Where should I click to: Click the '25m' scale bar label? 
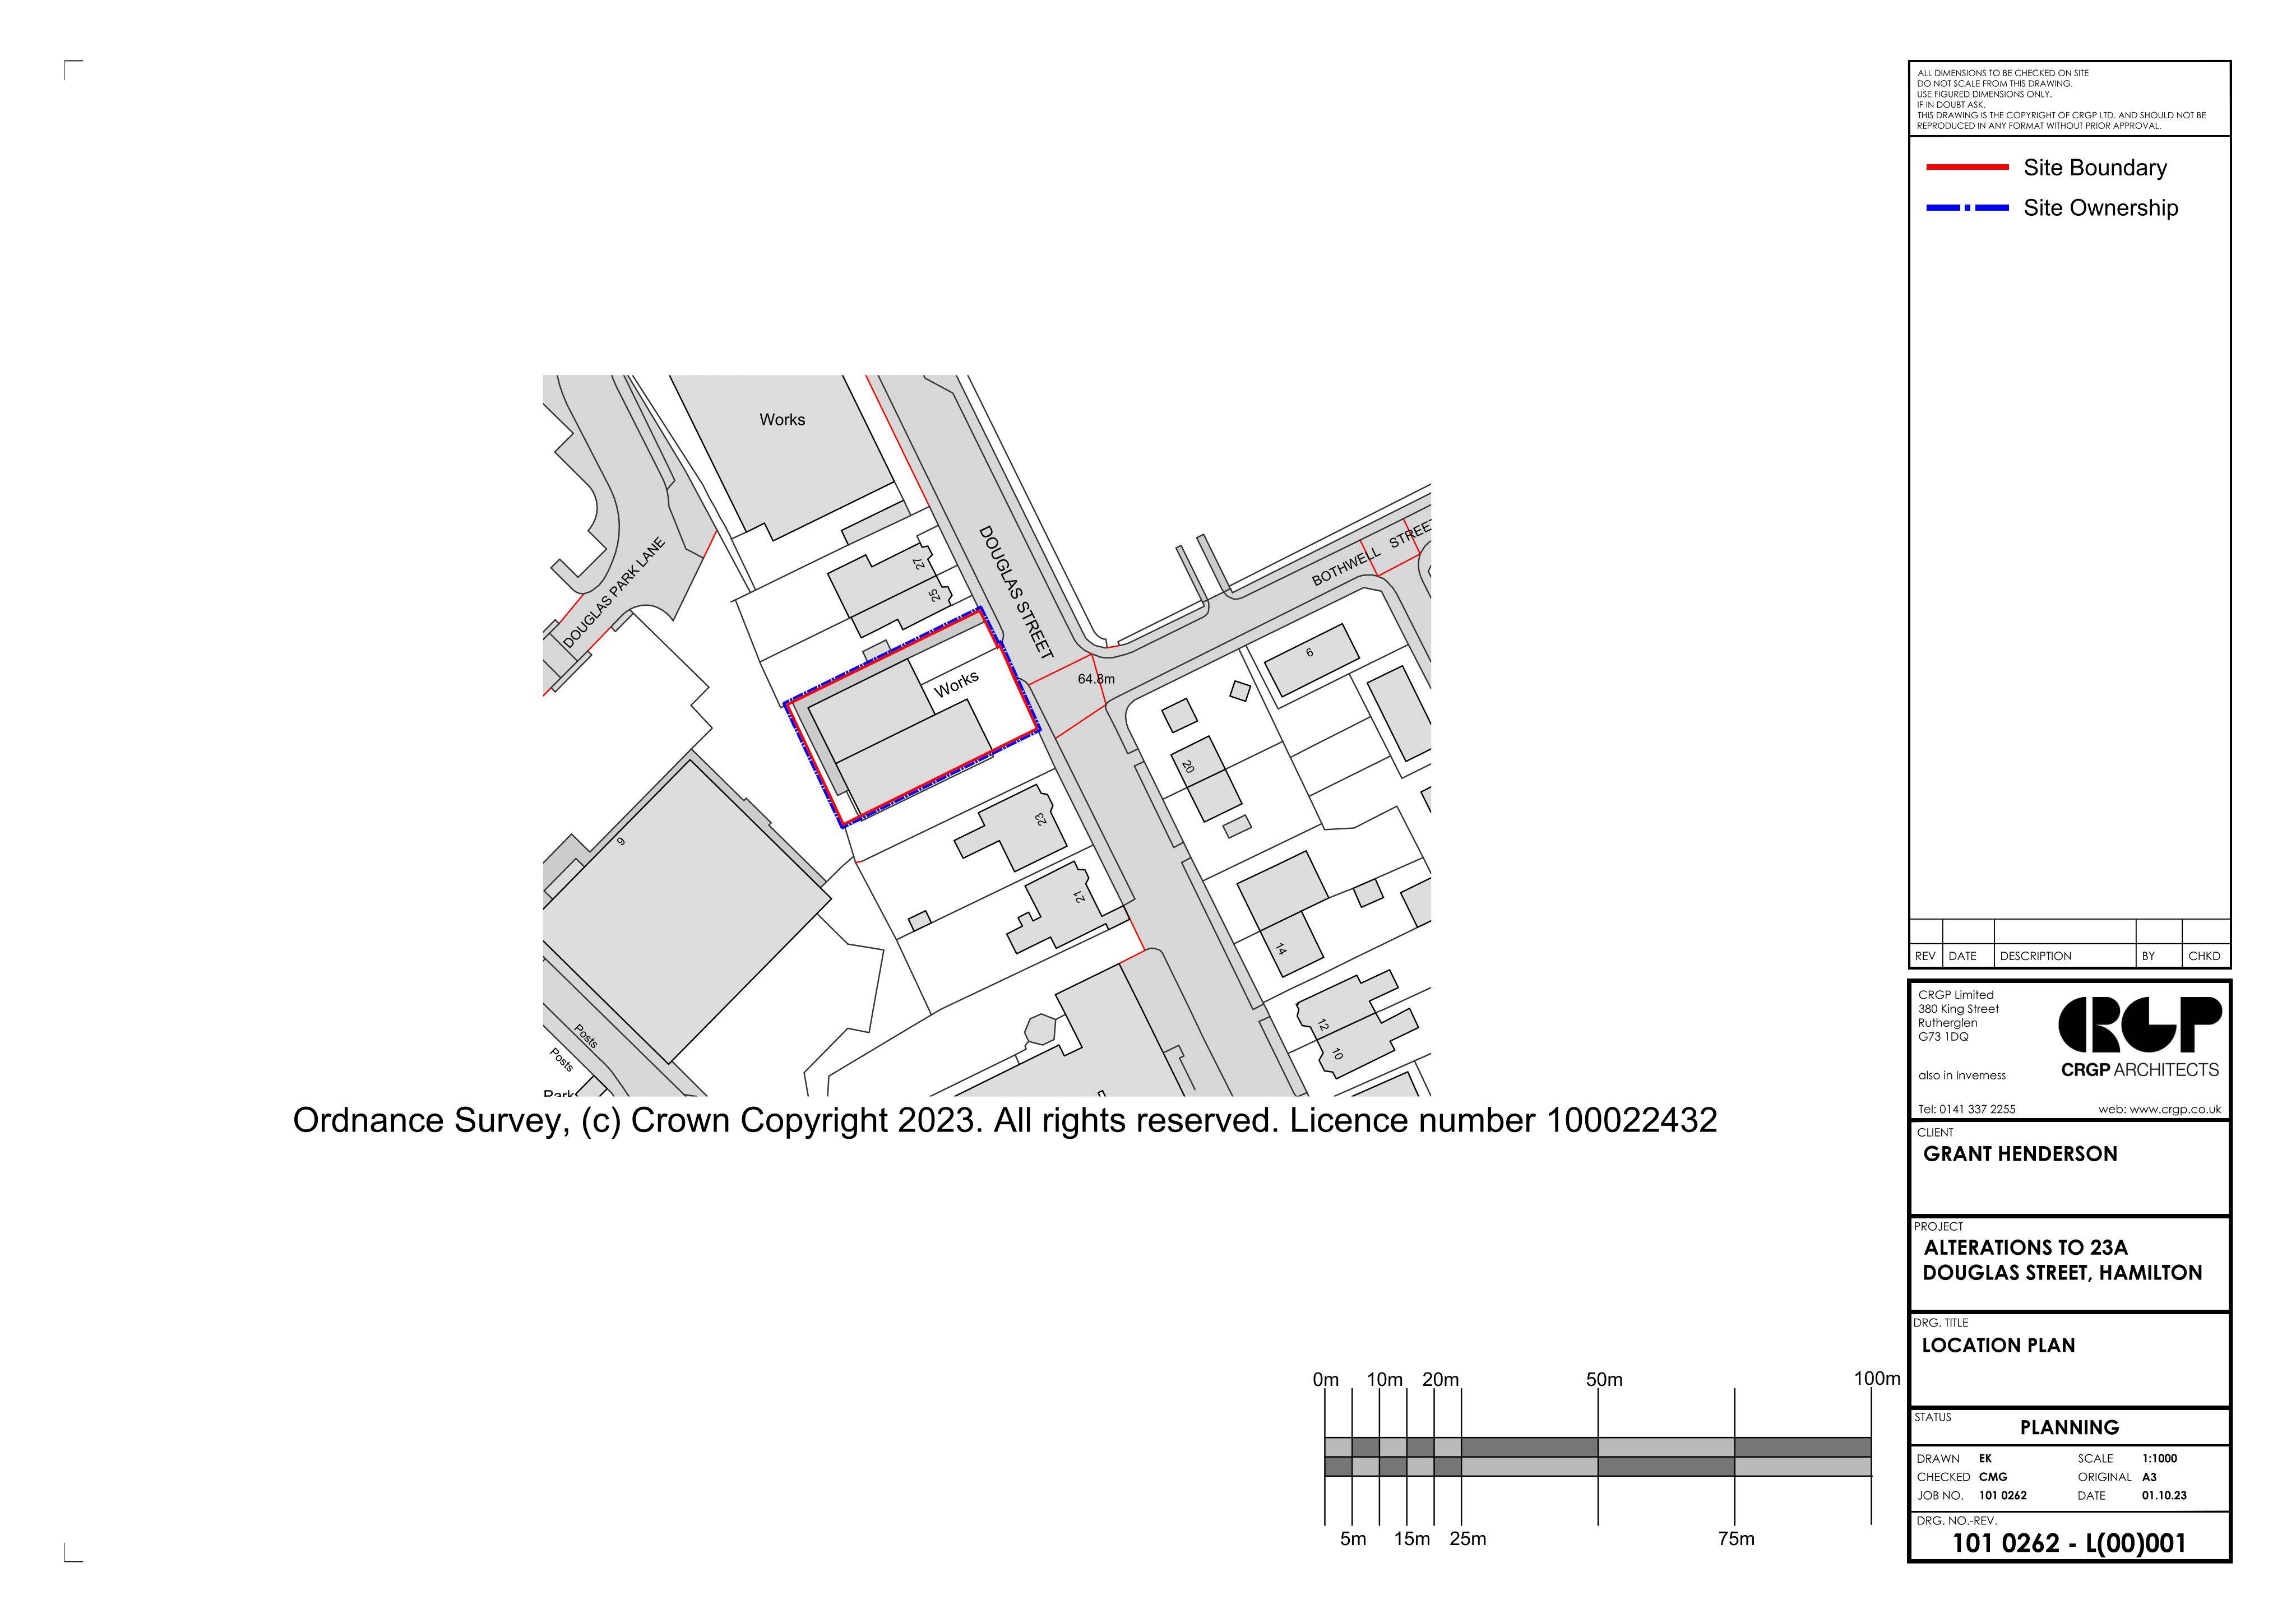tap(1468, 1539)
